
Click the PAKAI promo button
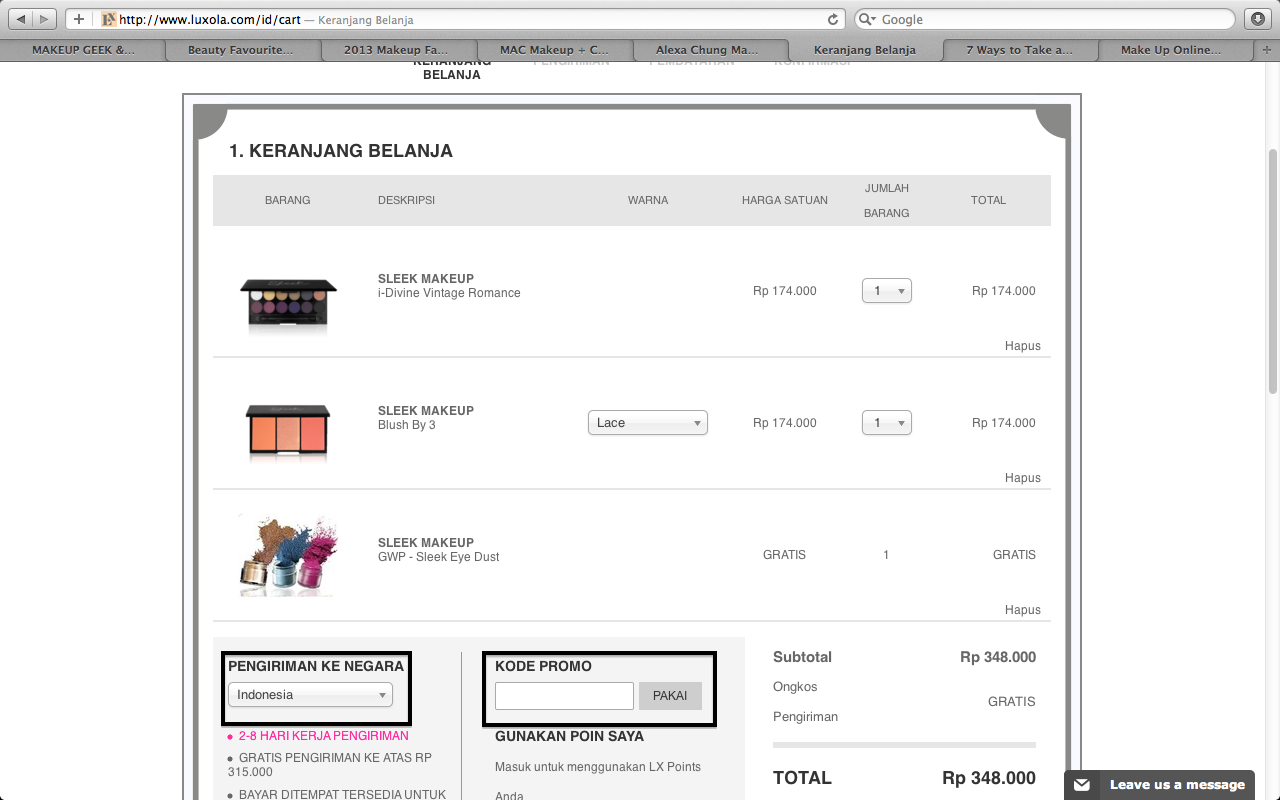tap(670, 696)
